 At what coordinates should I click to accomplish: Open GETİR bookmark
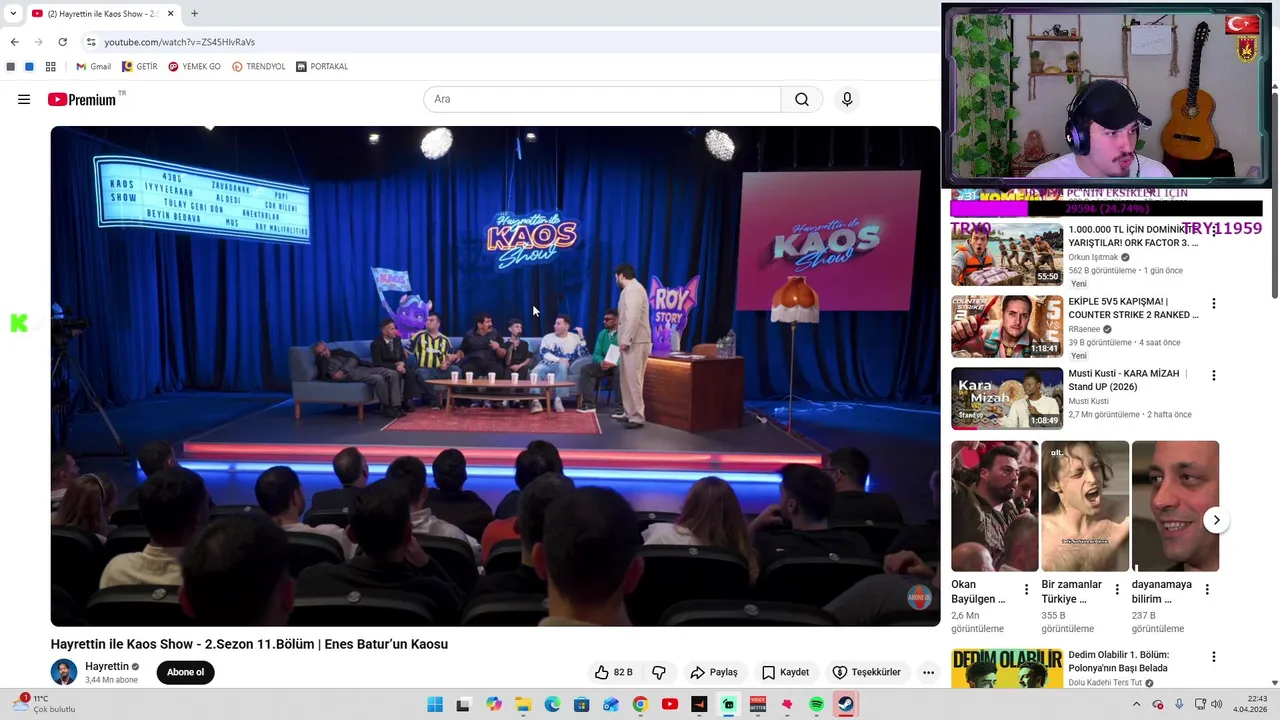click(140, 67)
